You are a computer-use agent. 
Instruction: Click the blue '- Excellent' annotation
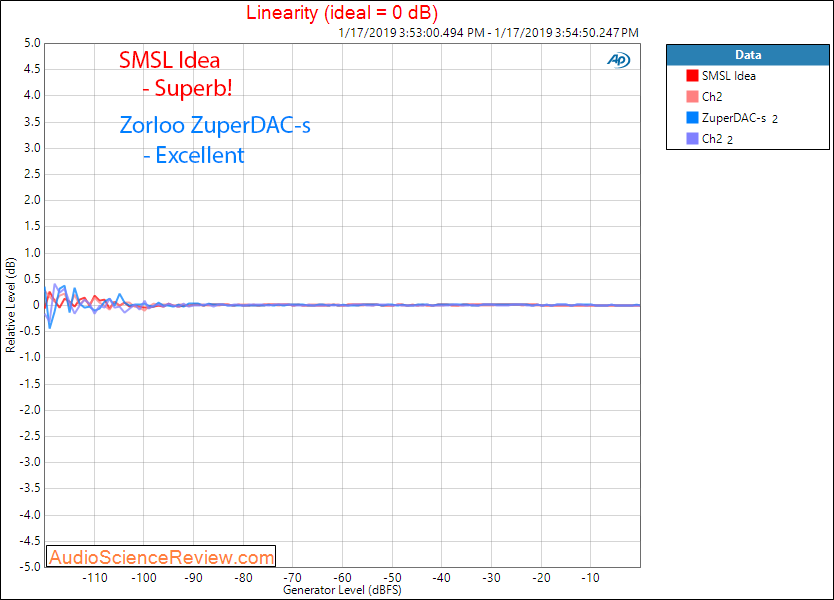pos(194,155)
